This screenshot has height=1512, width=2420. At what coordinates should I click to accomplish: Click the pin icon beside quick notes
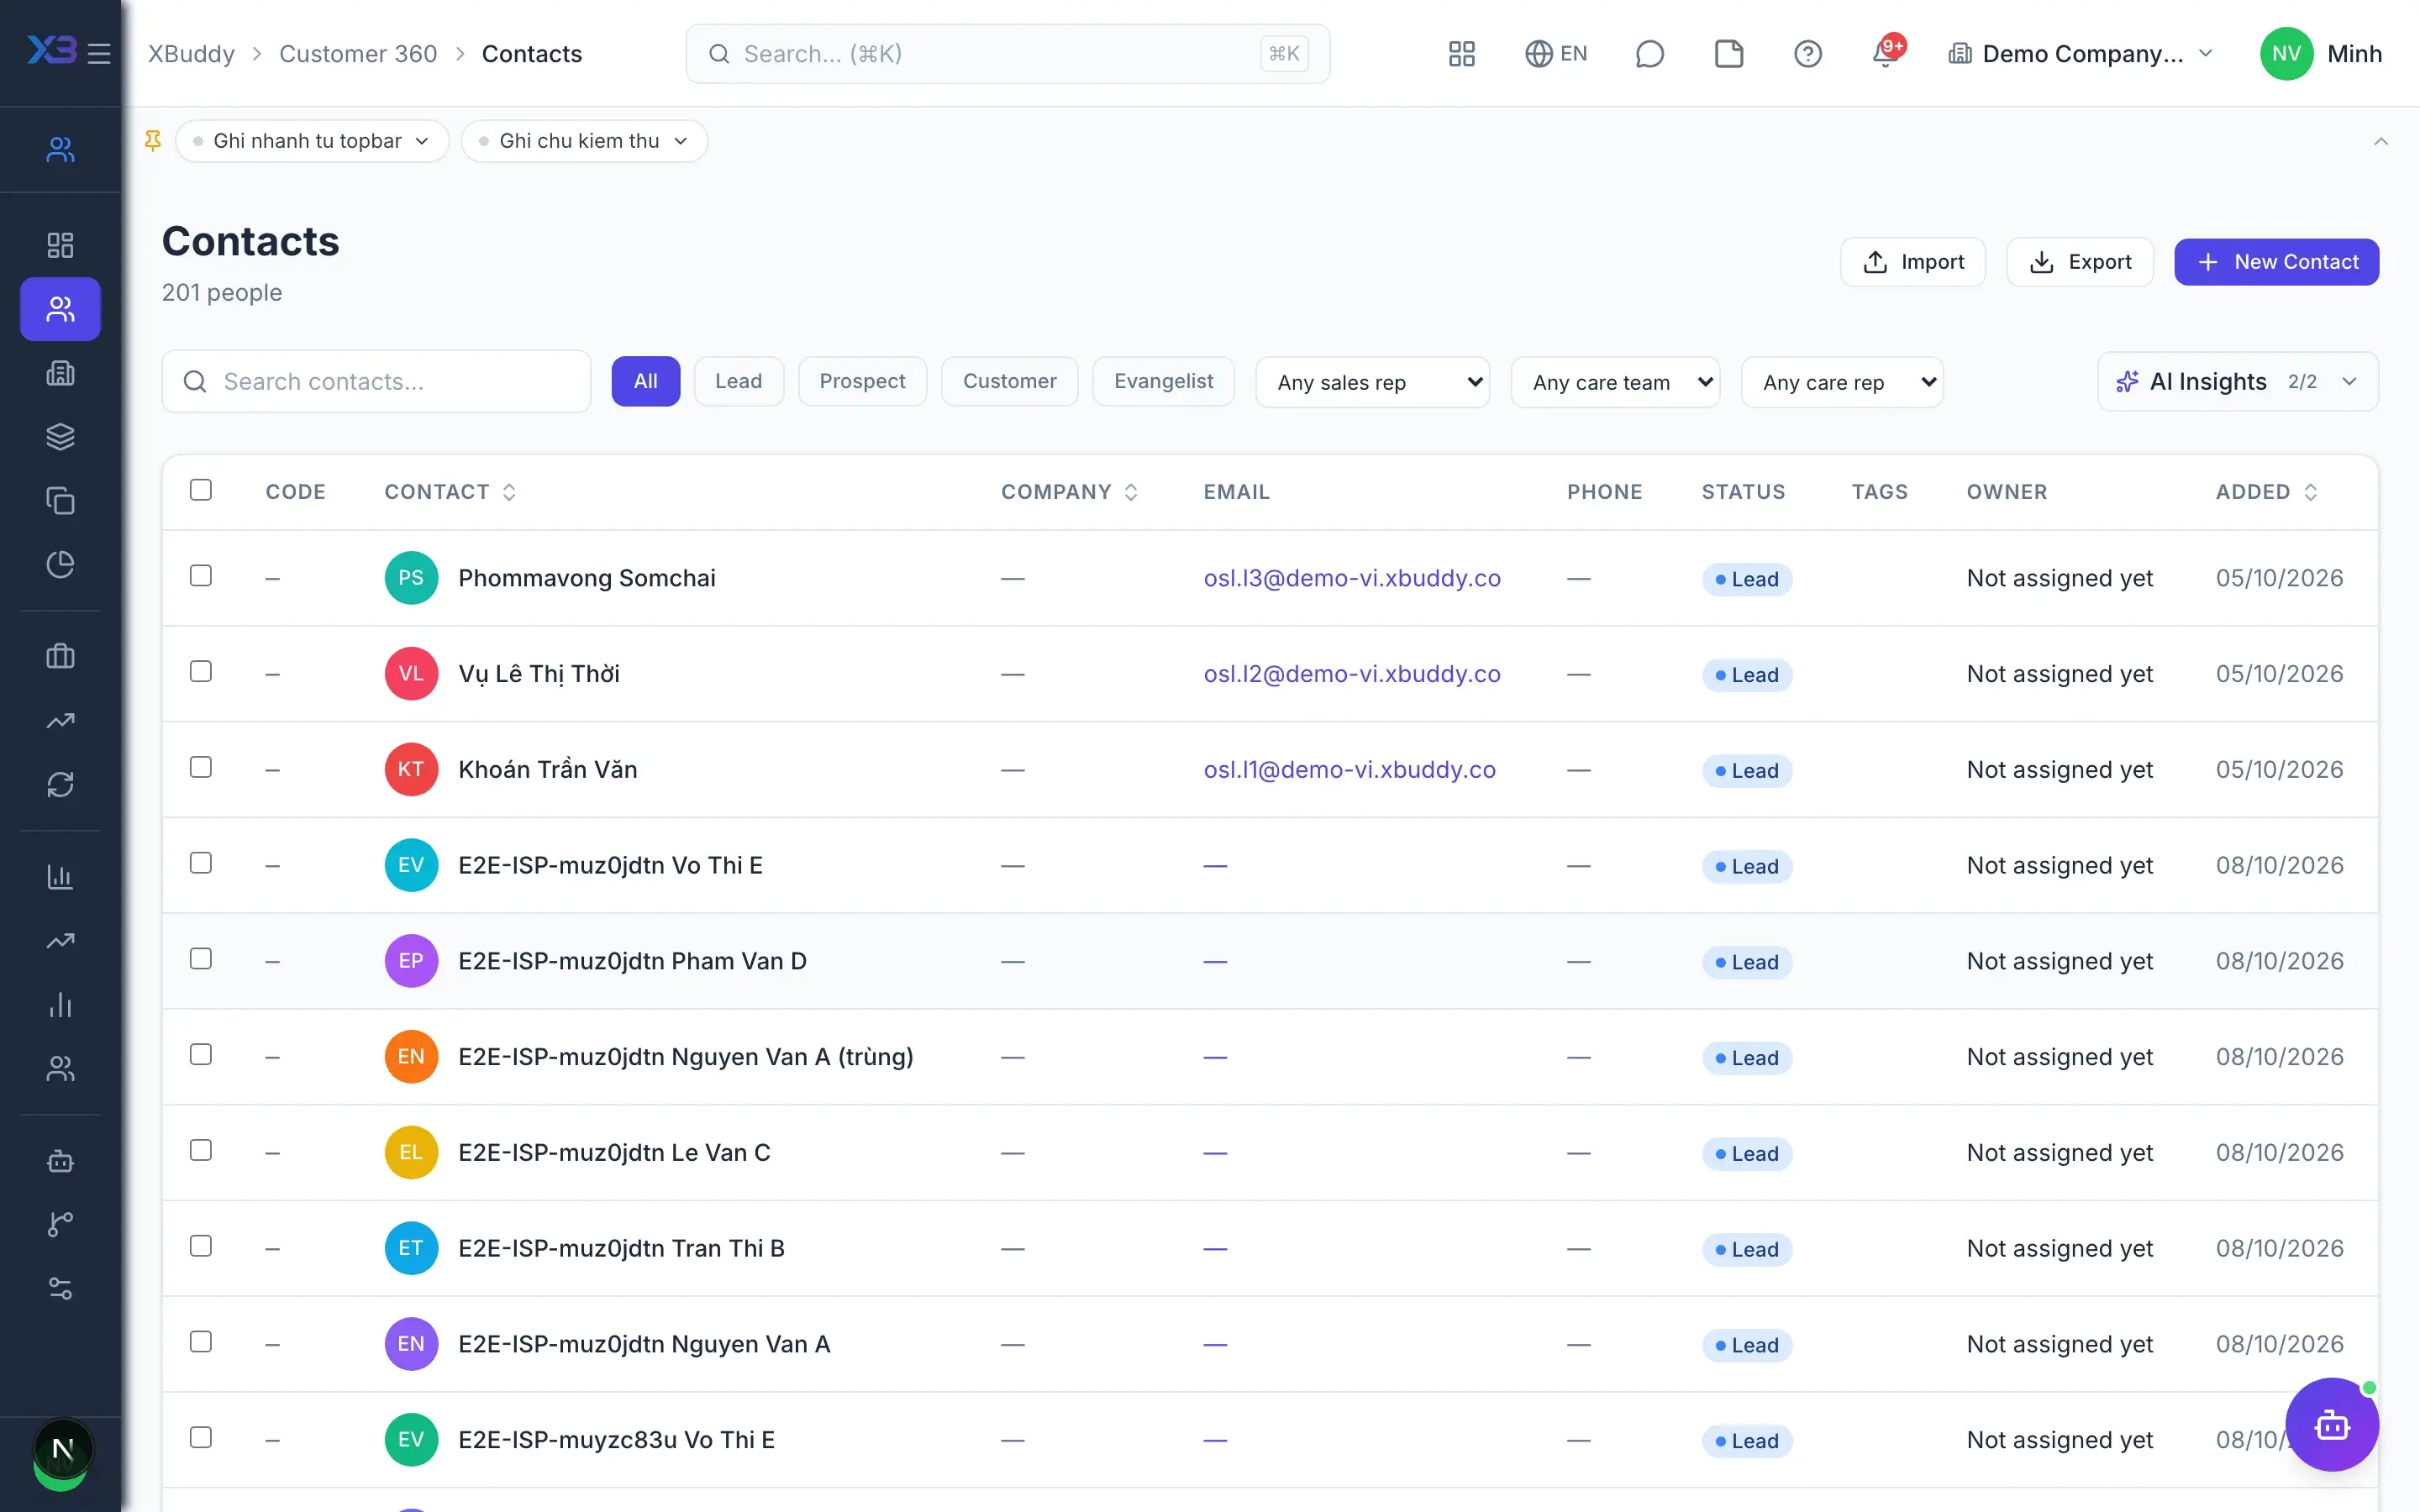click(x=153, y=141)
